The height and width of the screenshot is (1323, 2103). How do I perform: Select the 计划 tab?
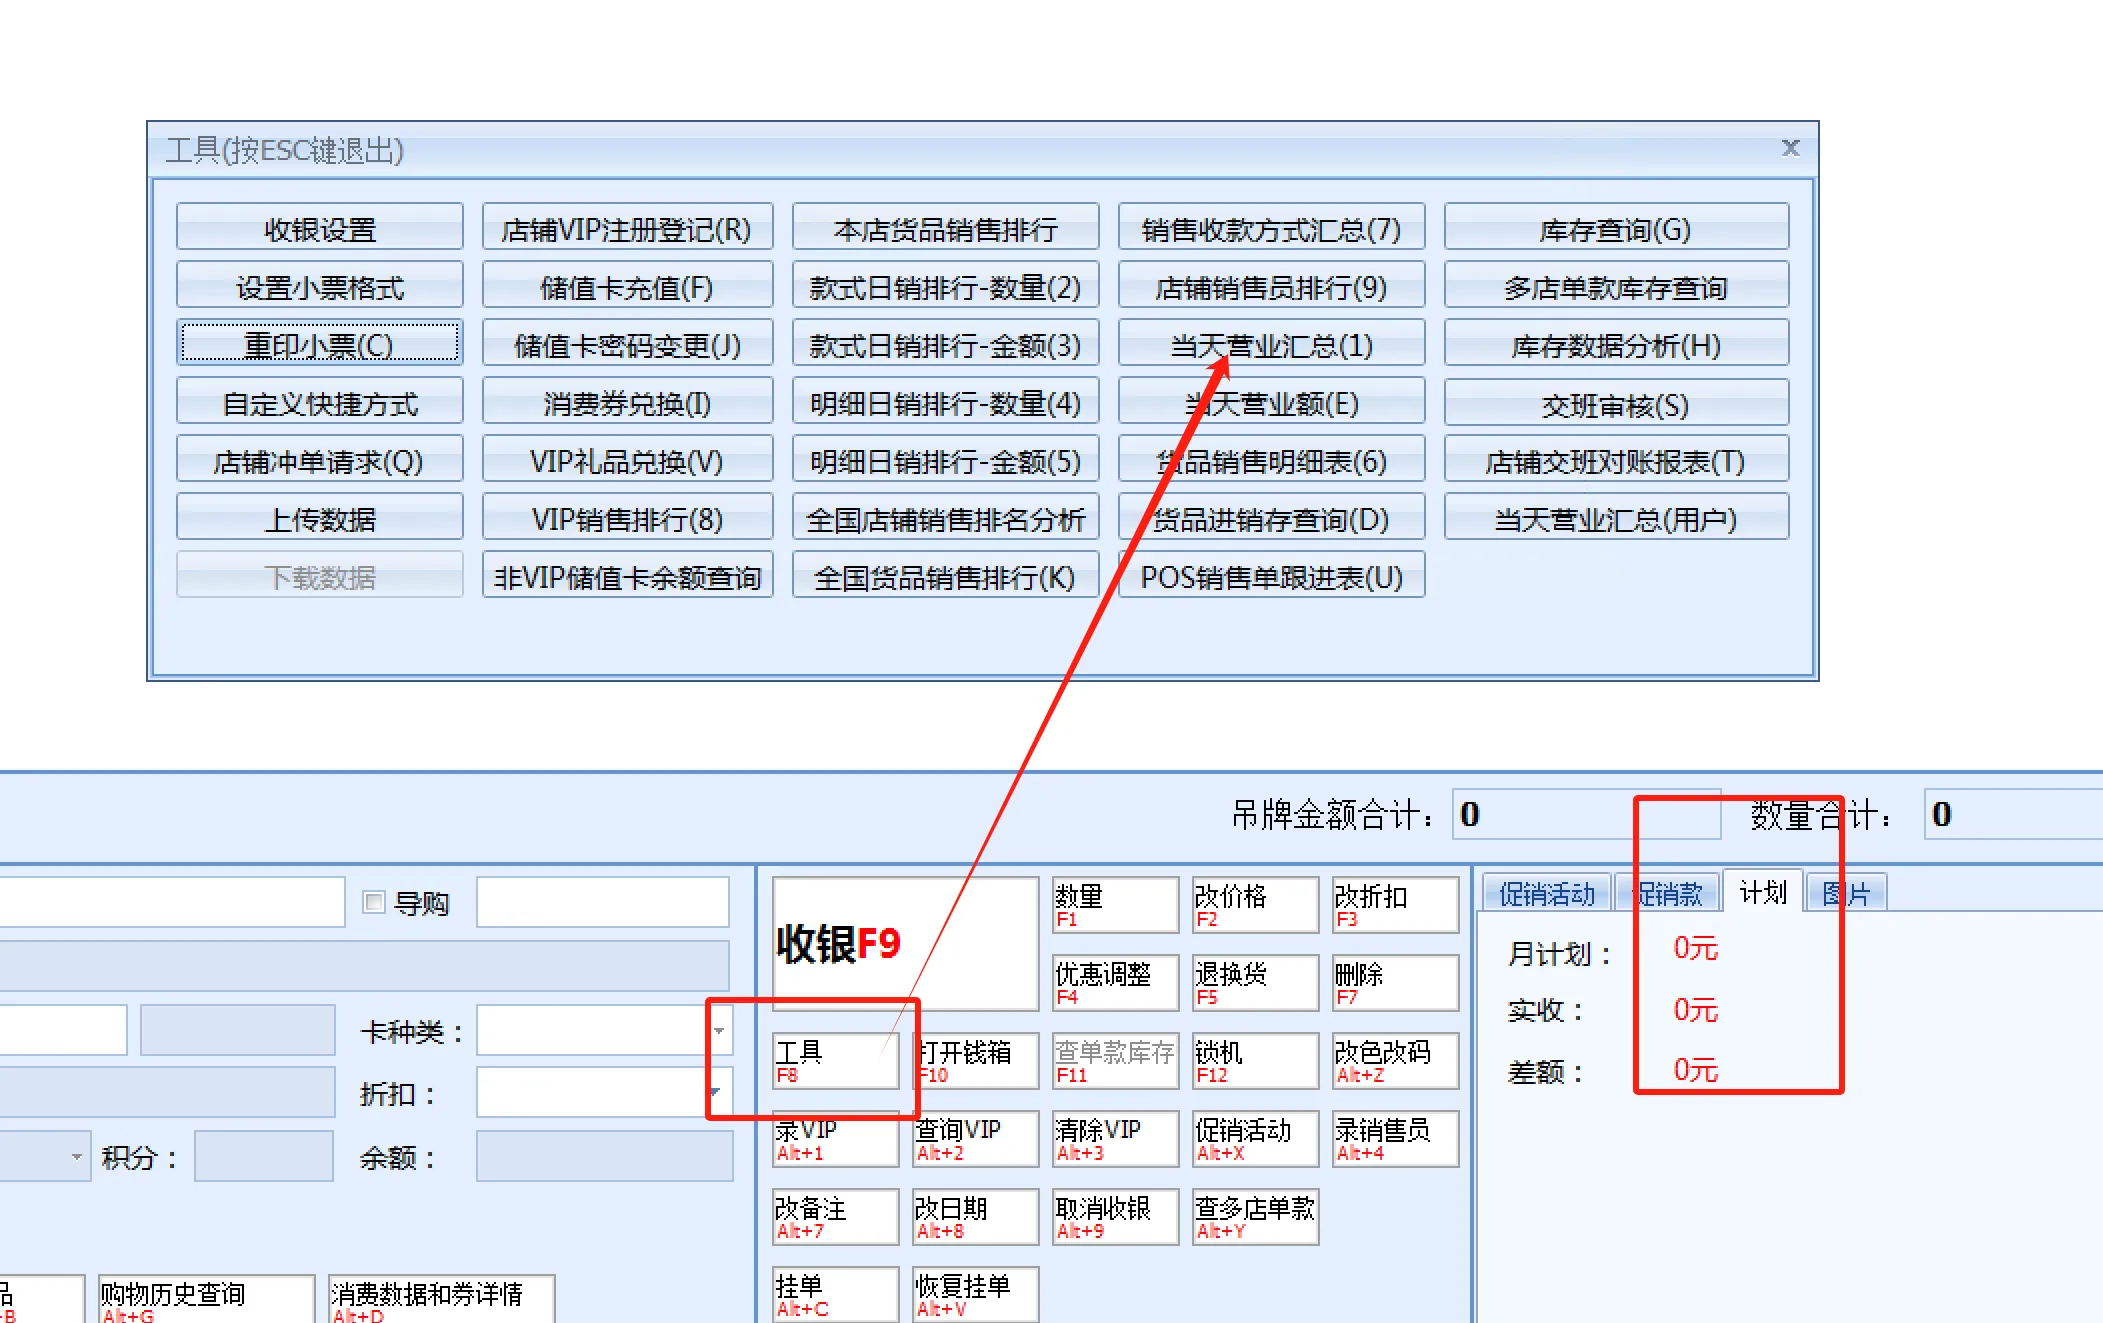[x=1762, y=891]
